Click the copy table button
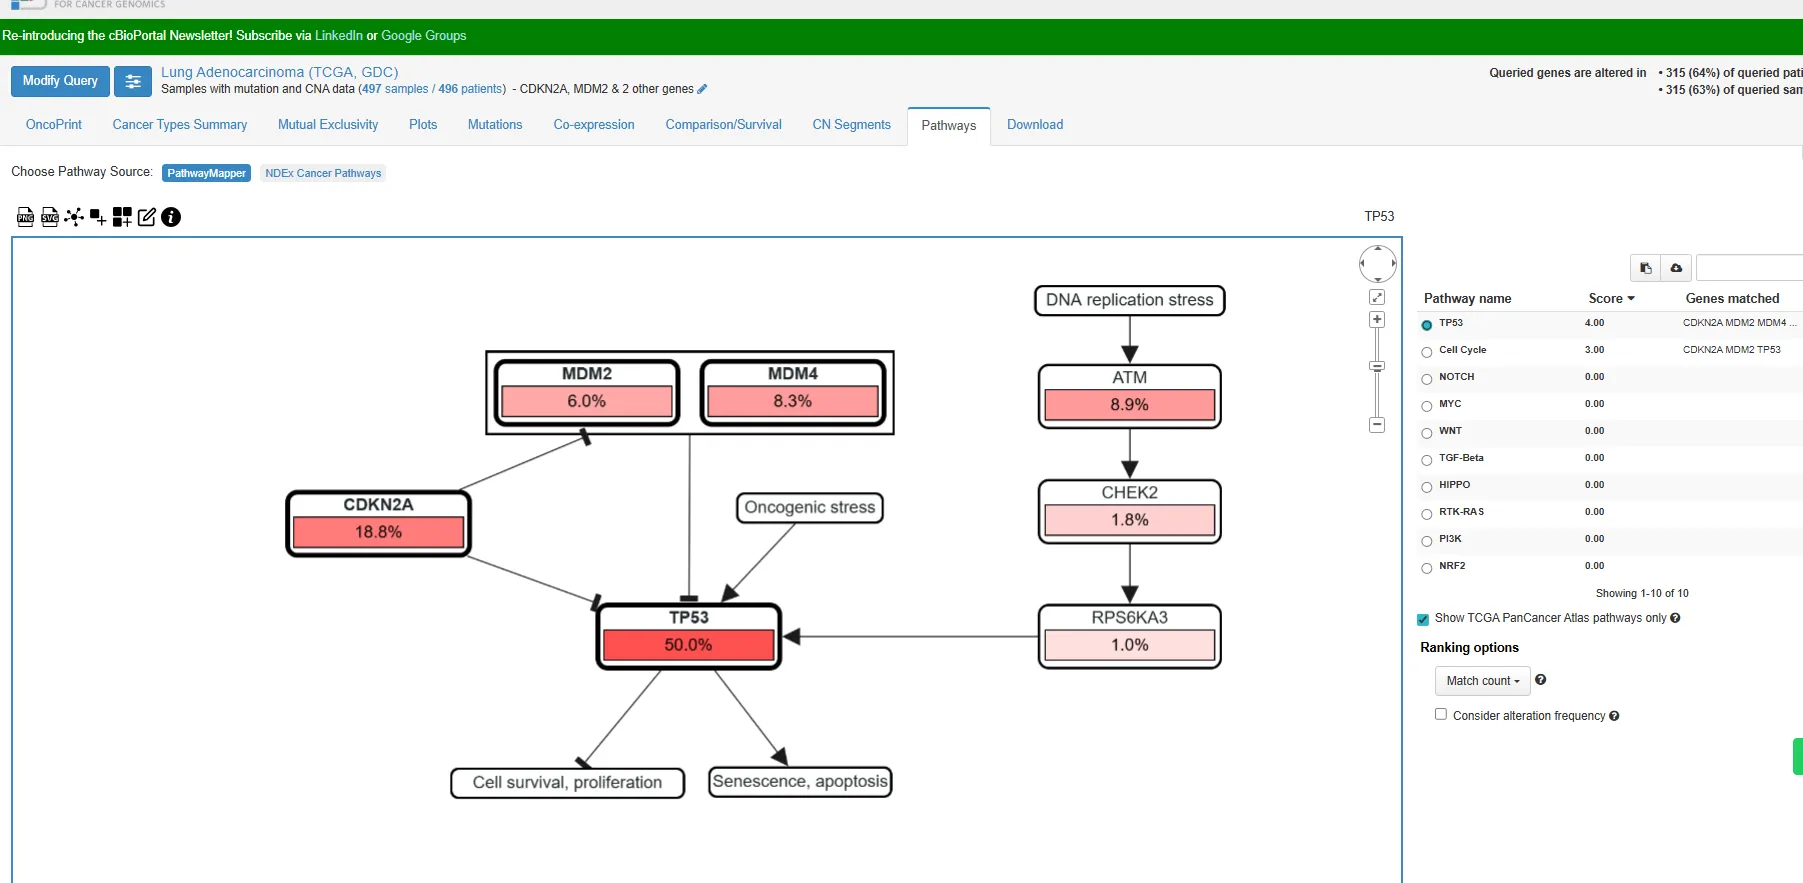This screenshot has width=1803, height=883. 1645,268
